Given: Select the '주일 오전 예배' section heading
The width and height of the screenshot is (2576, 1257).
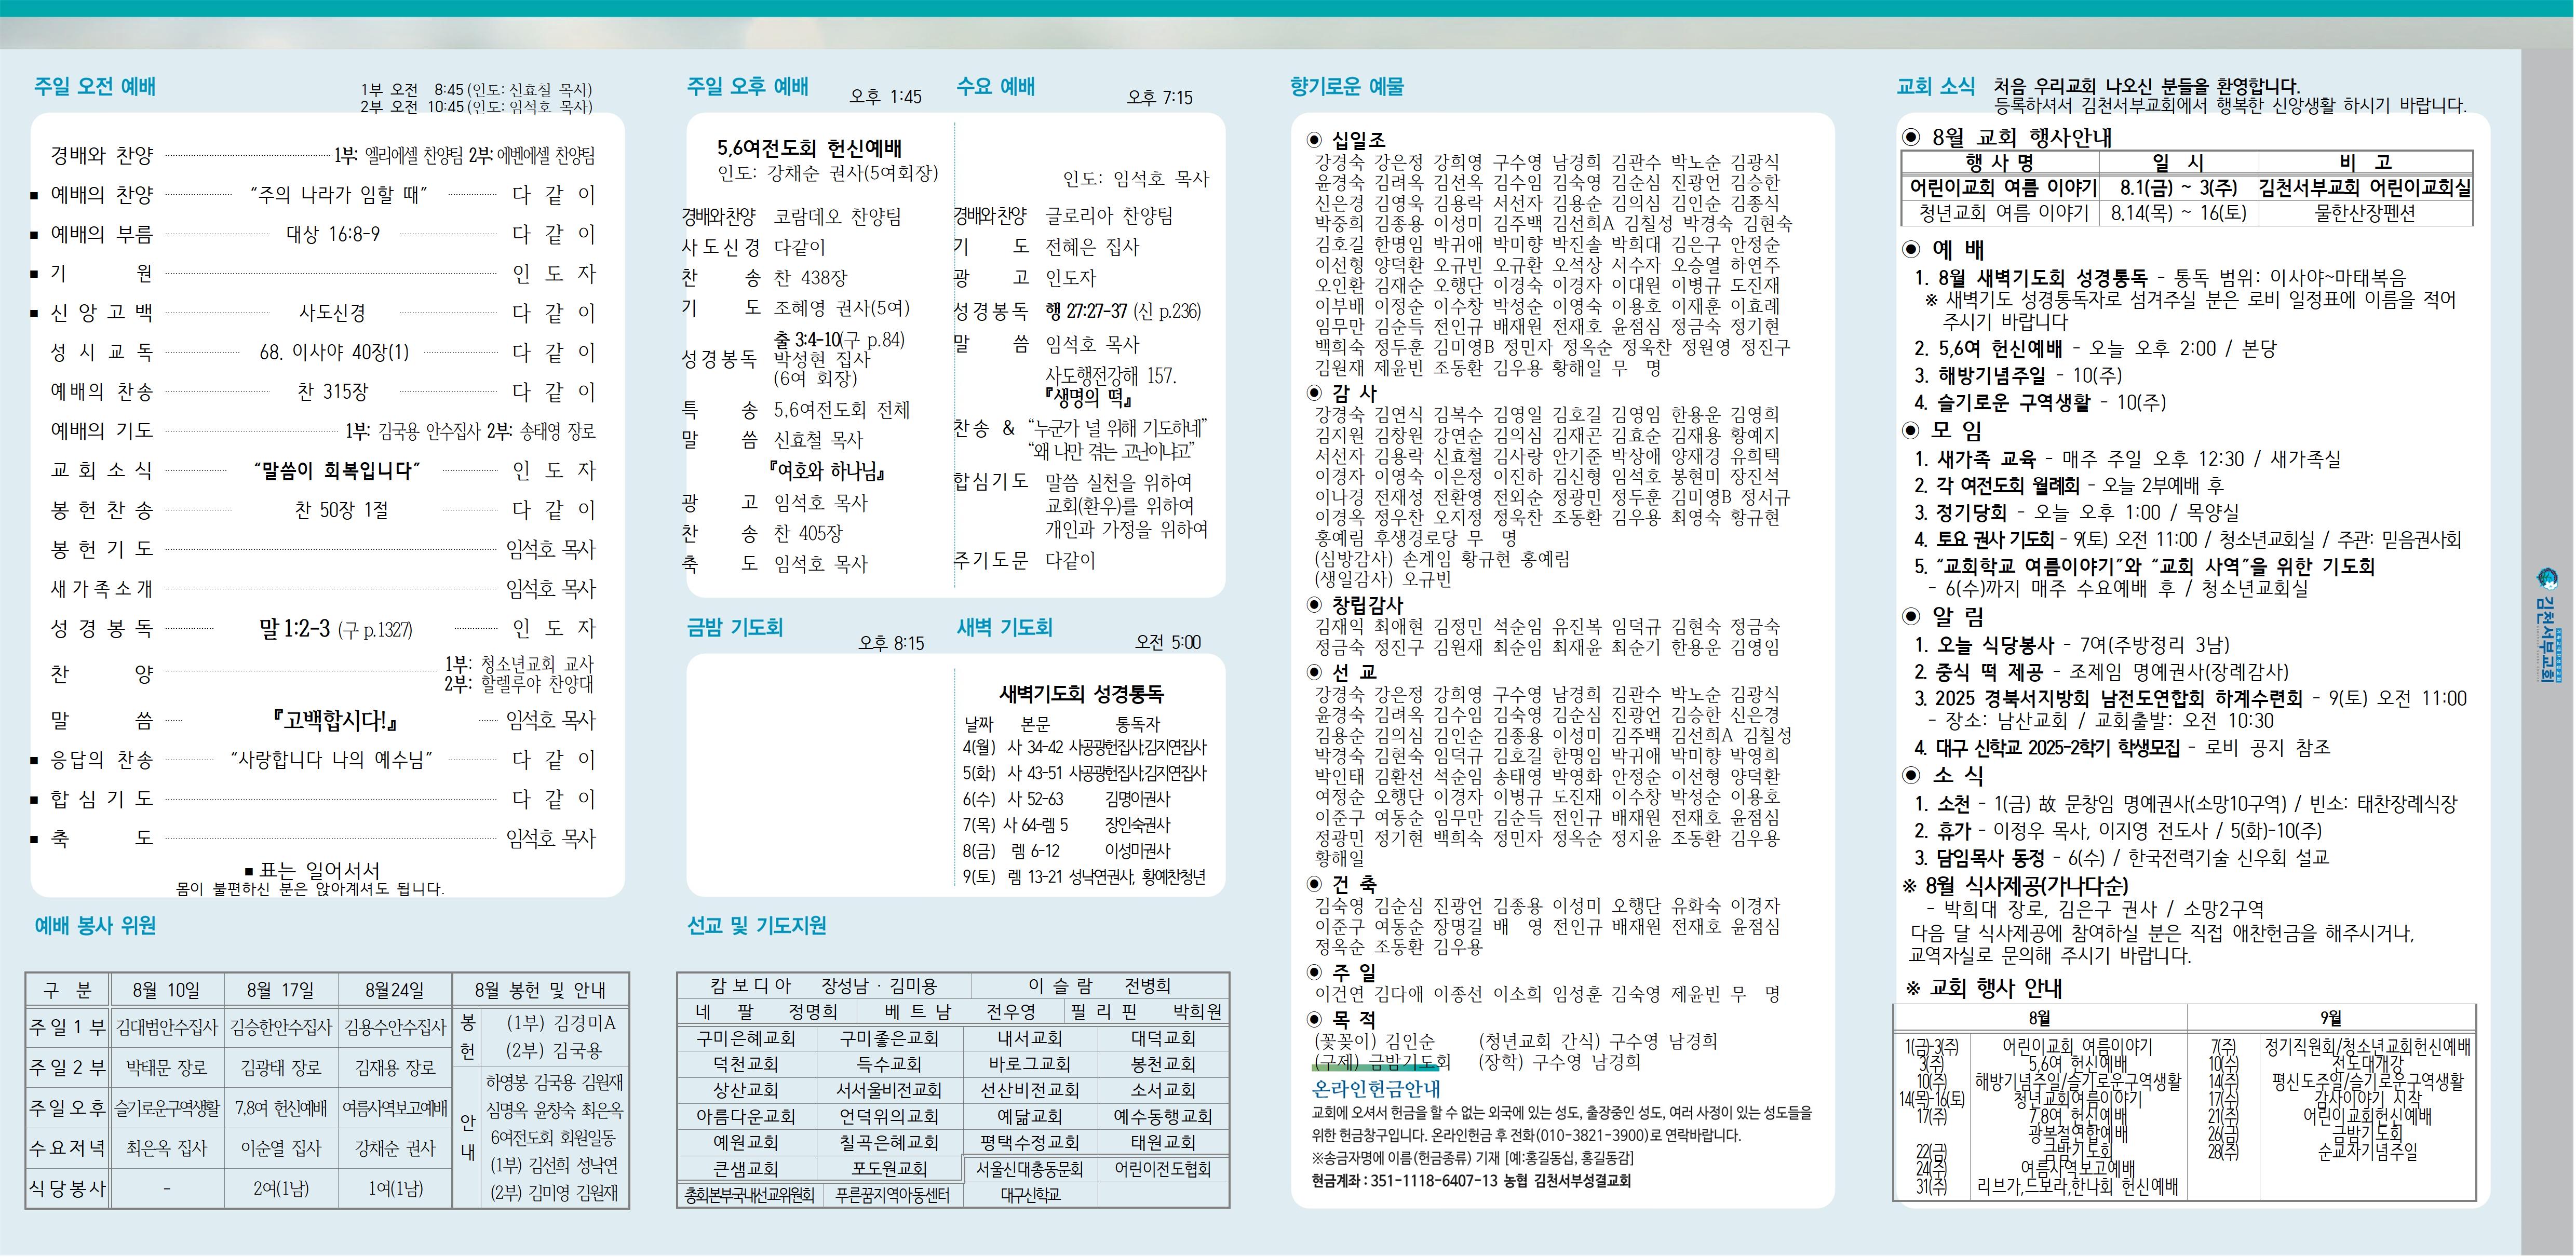Looking at the screenshot, I should (95, 86).
